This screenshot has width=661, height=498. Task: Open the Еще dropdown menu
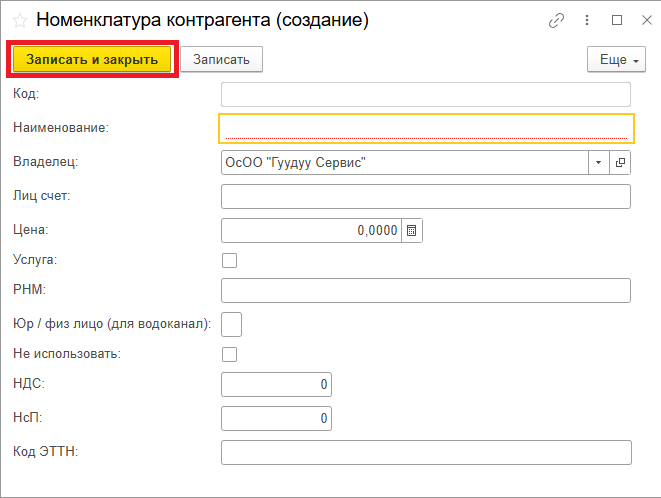coord(616,59)
